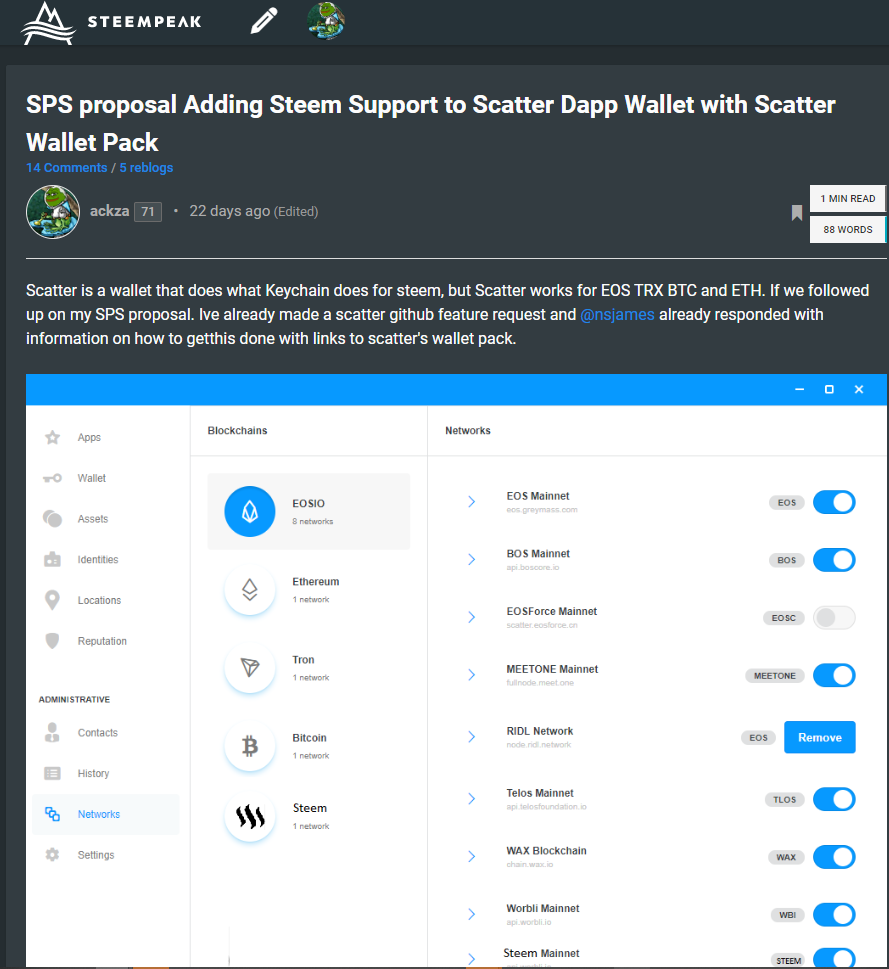The height and width of the screenshot is (969, 889).
Task: Expand BOS Mainnet details chevron
Action: tap(471, 559)
